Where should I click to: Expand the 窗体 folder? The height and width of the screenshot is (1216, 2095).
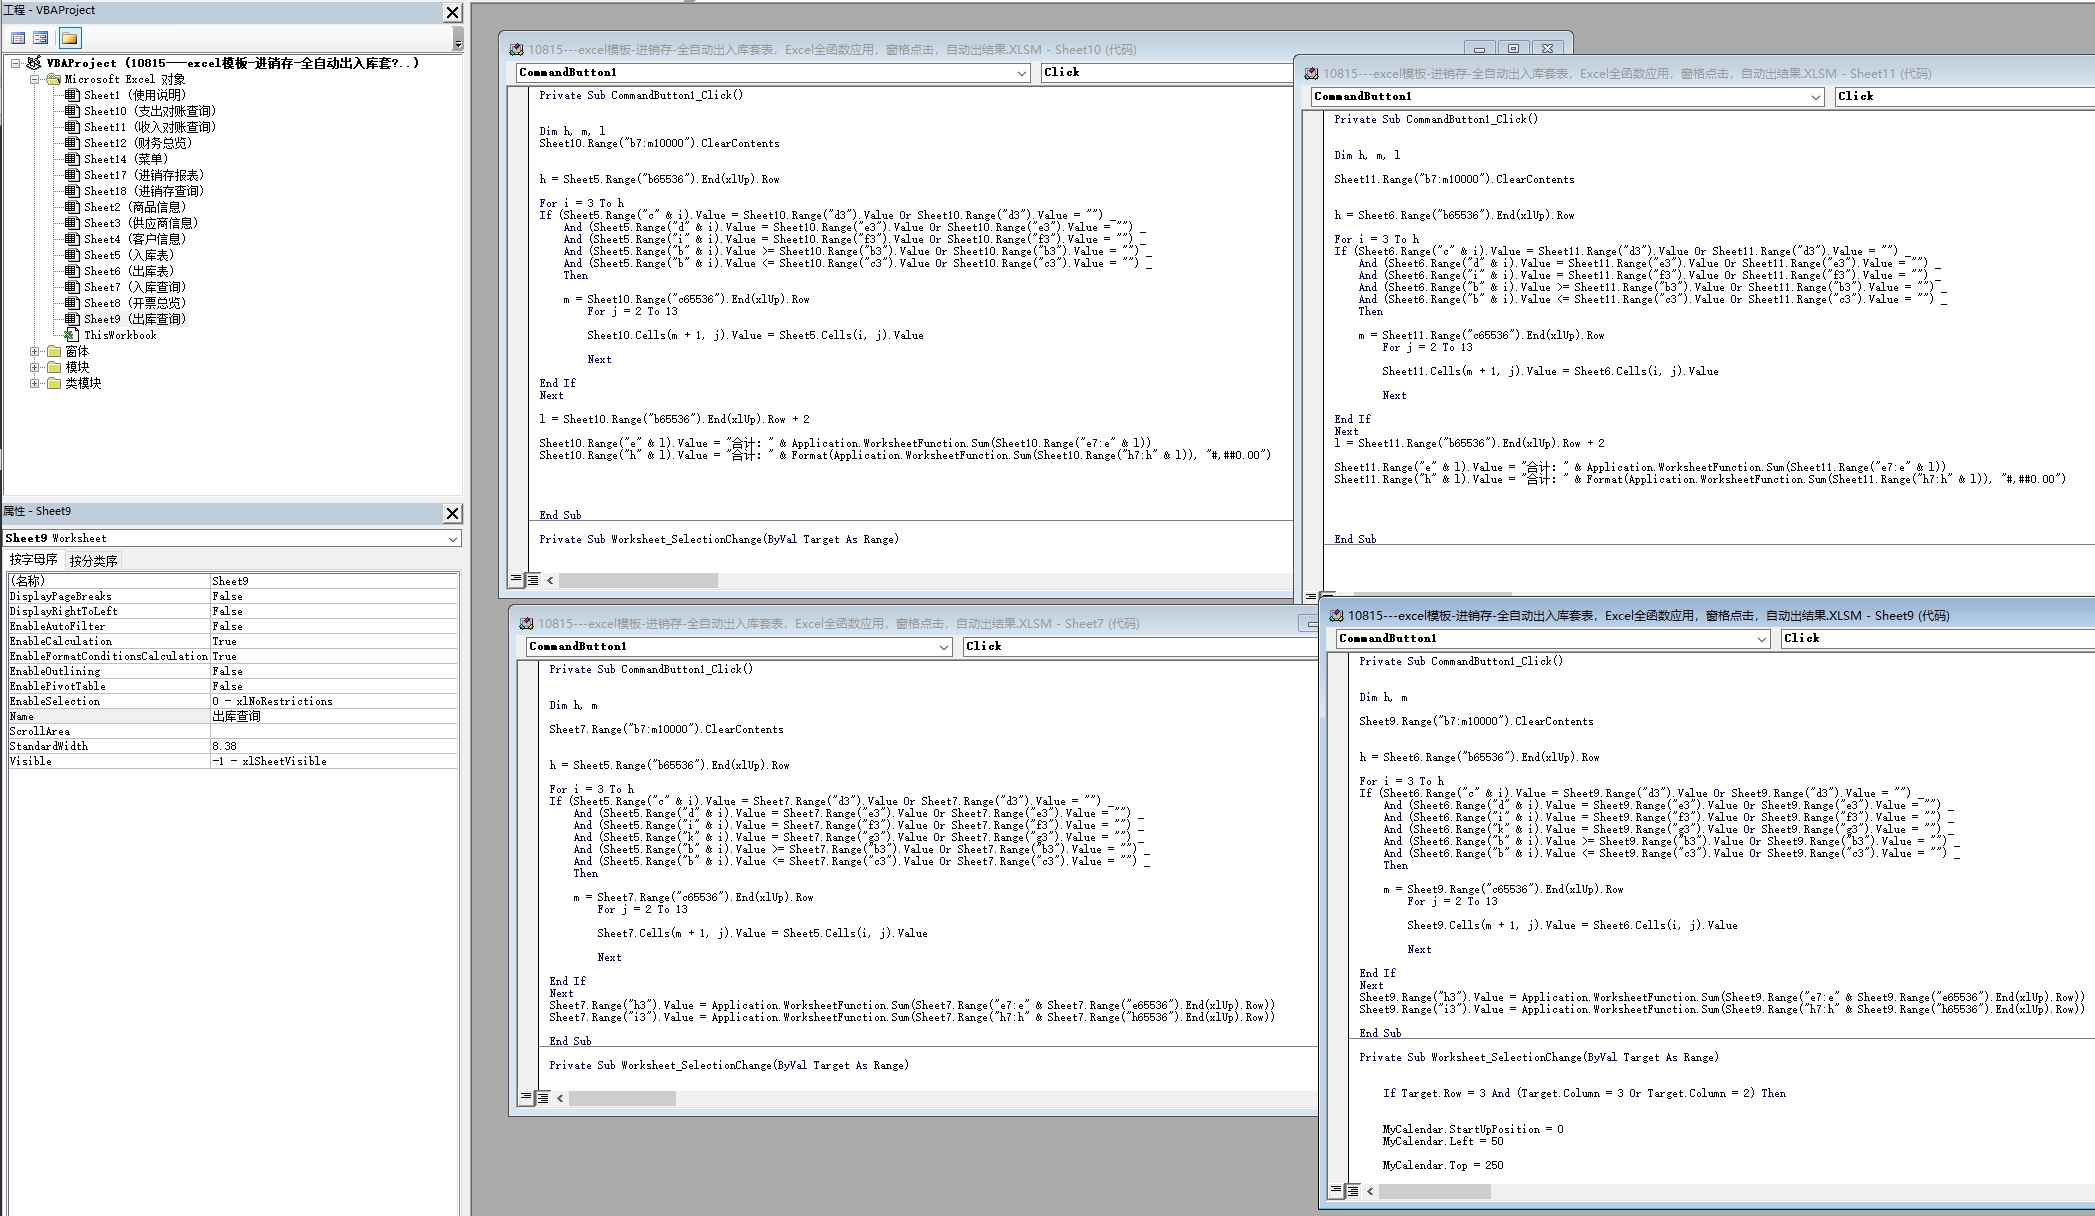(34, 351)
